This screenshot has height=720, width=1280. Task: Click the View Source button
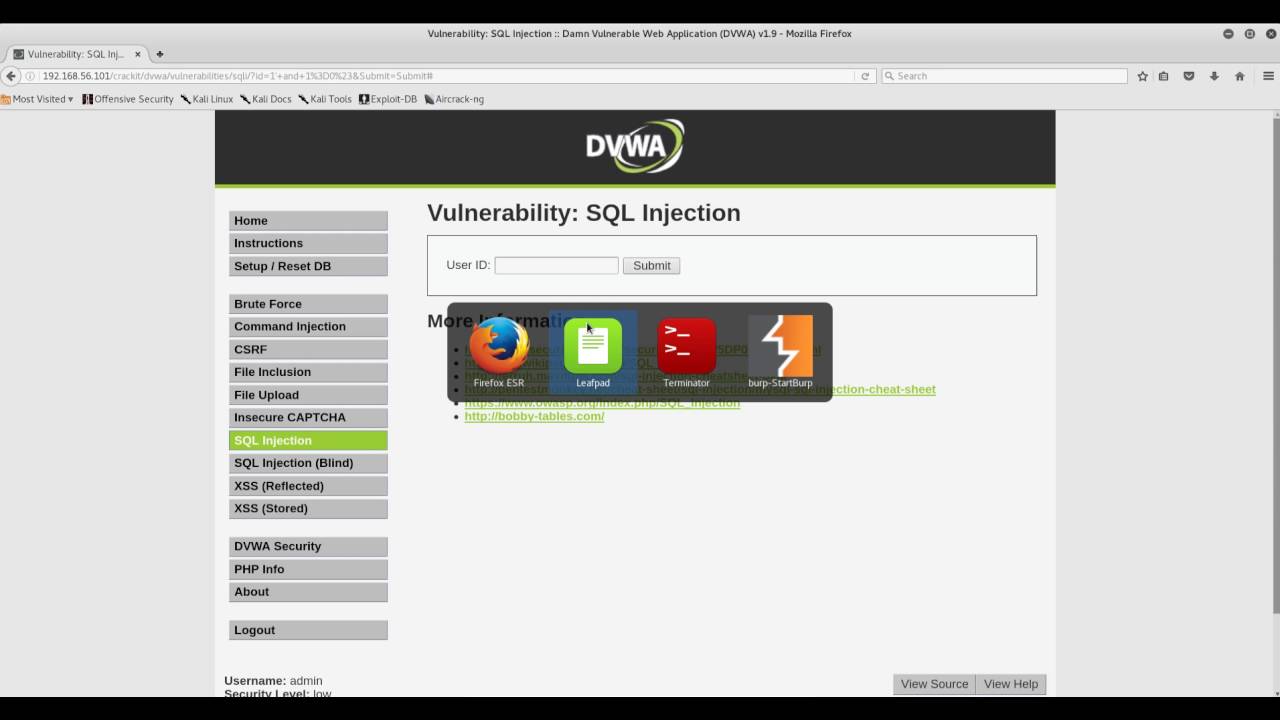click(934, 684)
